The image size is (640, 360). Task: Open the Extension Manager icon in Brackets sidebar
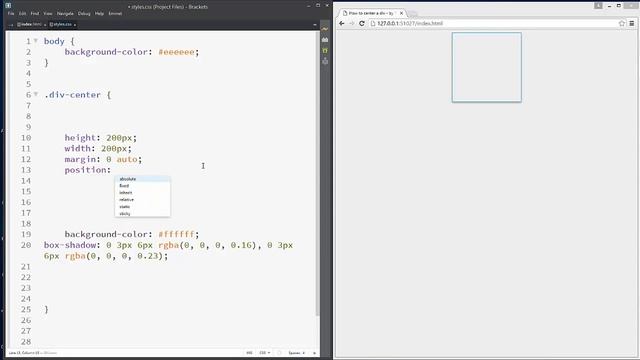point(325,40)
